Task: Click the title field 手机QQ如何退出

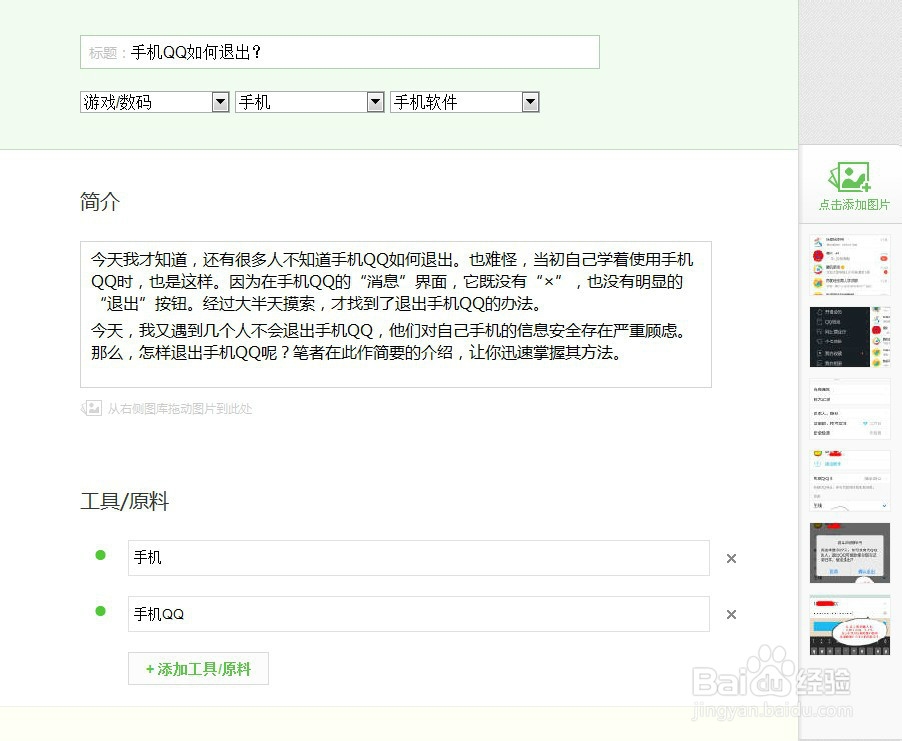Action: click(x=340, y=52)
